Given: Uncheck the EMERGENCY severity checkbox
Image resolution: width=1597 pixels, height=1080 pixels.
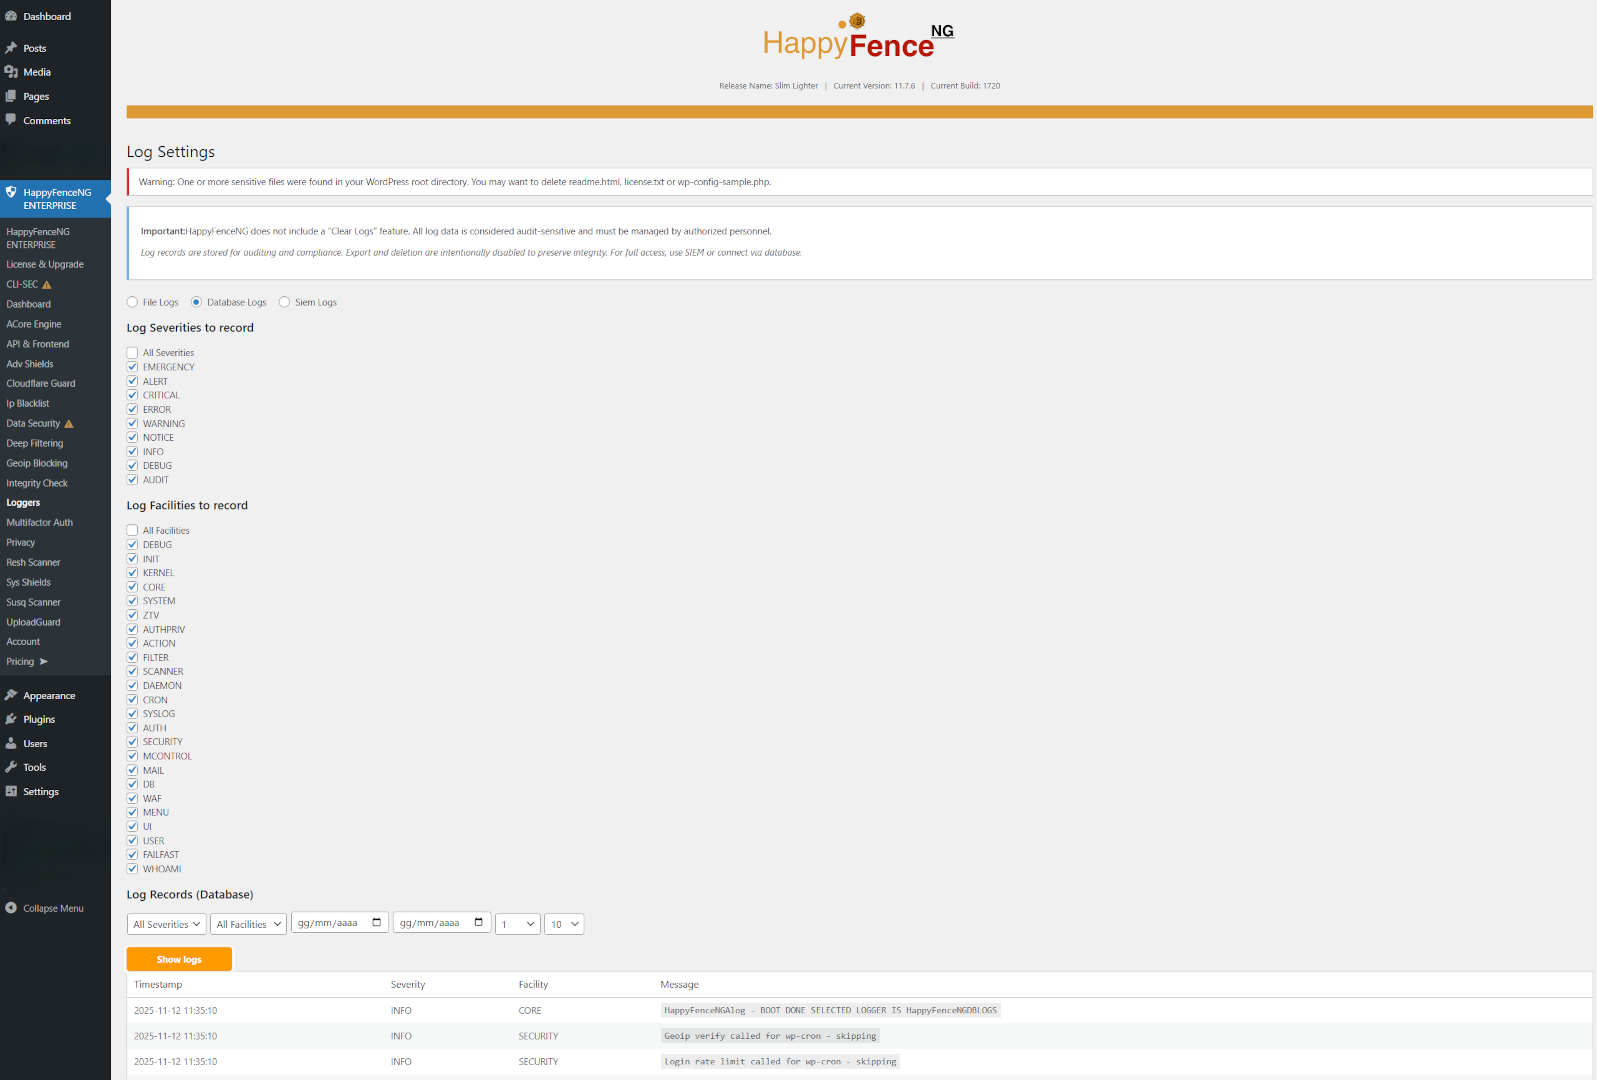Looking at the screenshot, I should [x=132, y=367].
